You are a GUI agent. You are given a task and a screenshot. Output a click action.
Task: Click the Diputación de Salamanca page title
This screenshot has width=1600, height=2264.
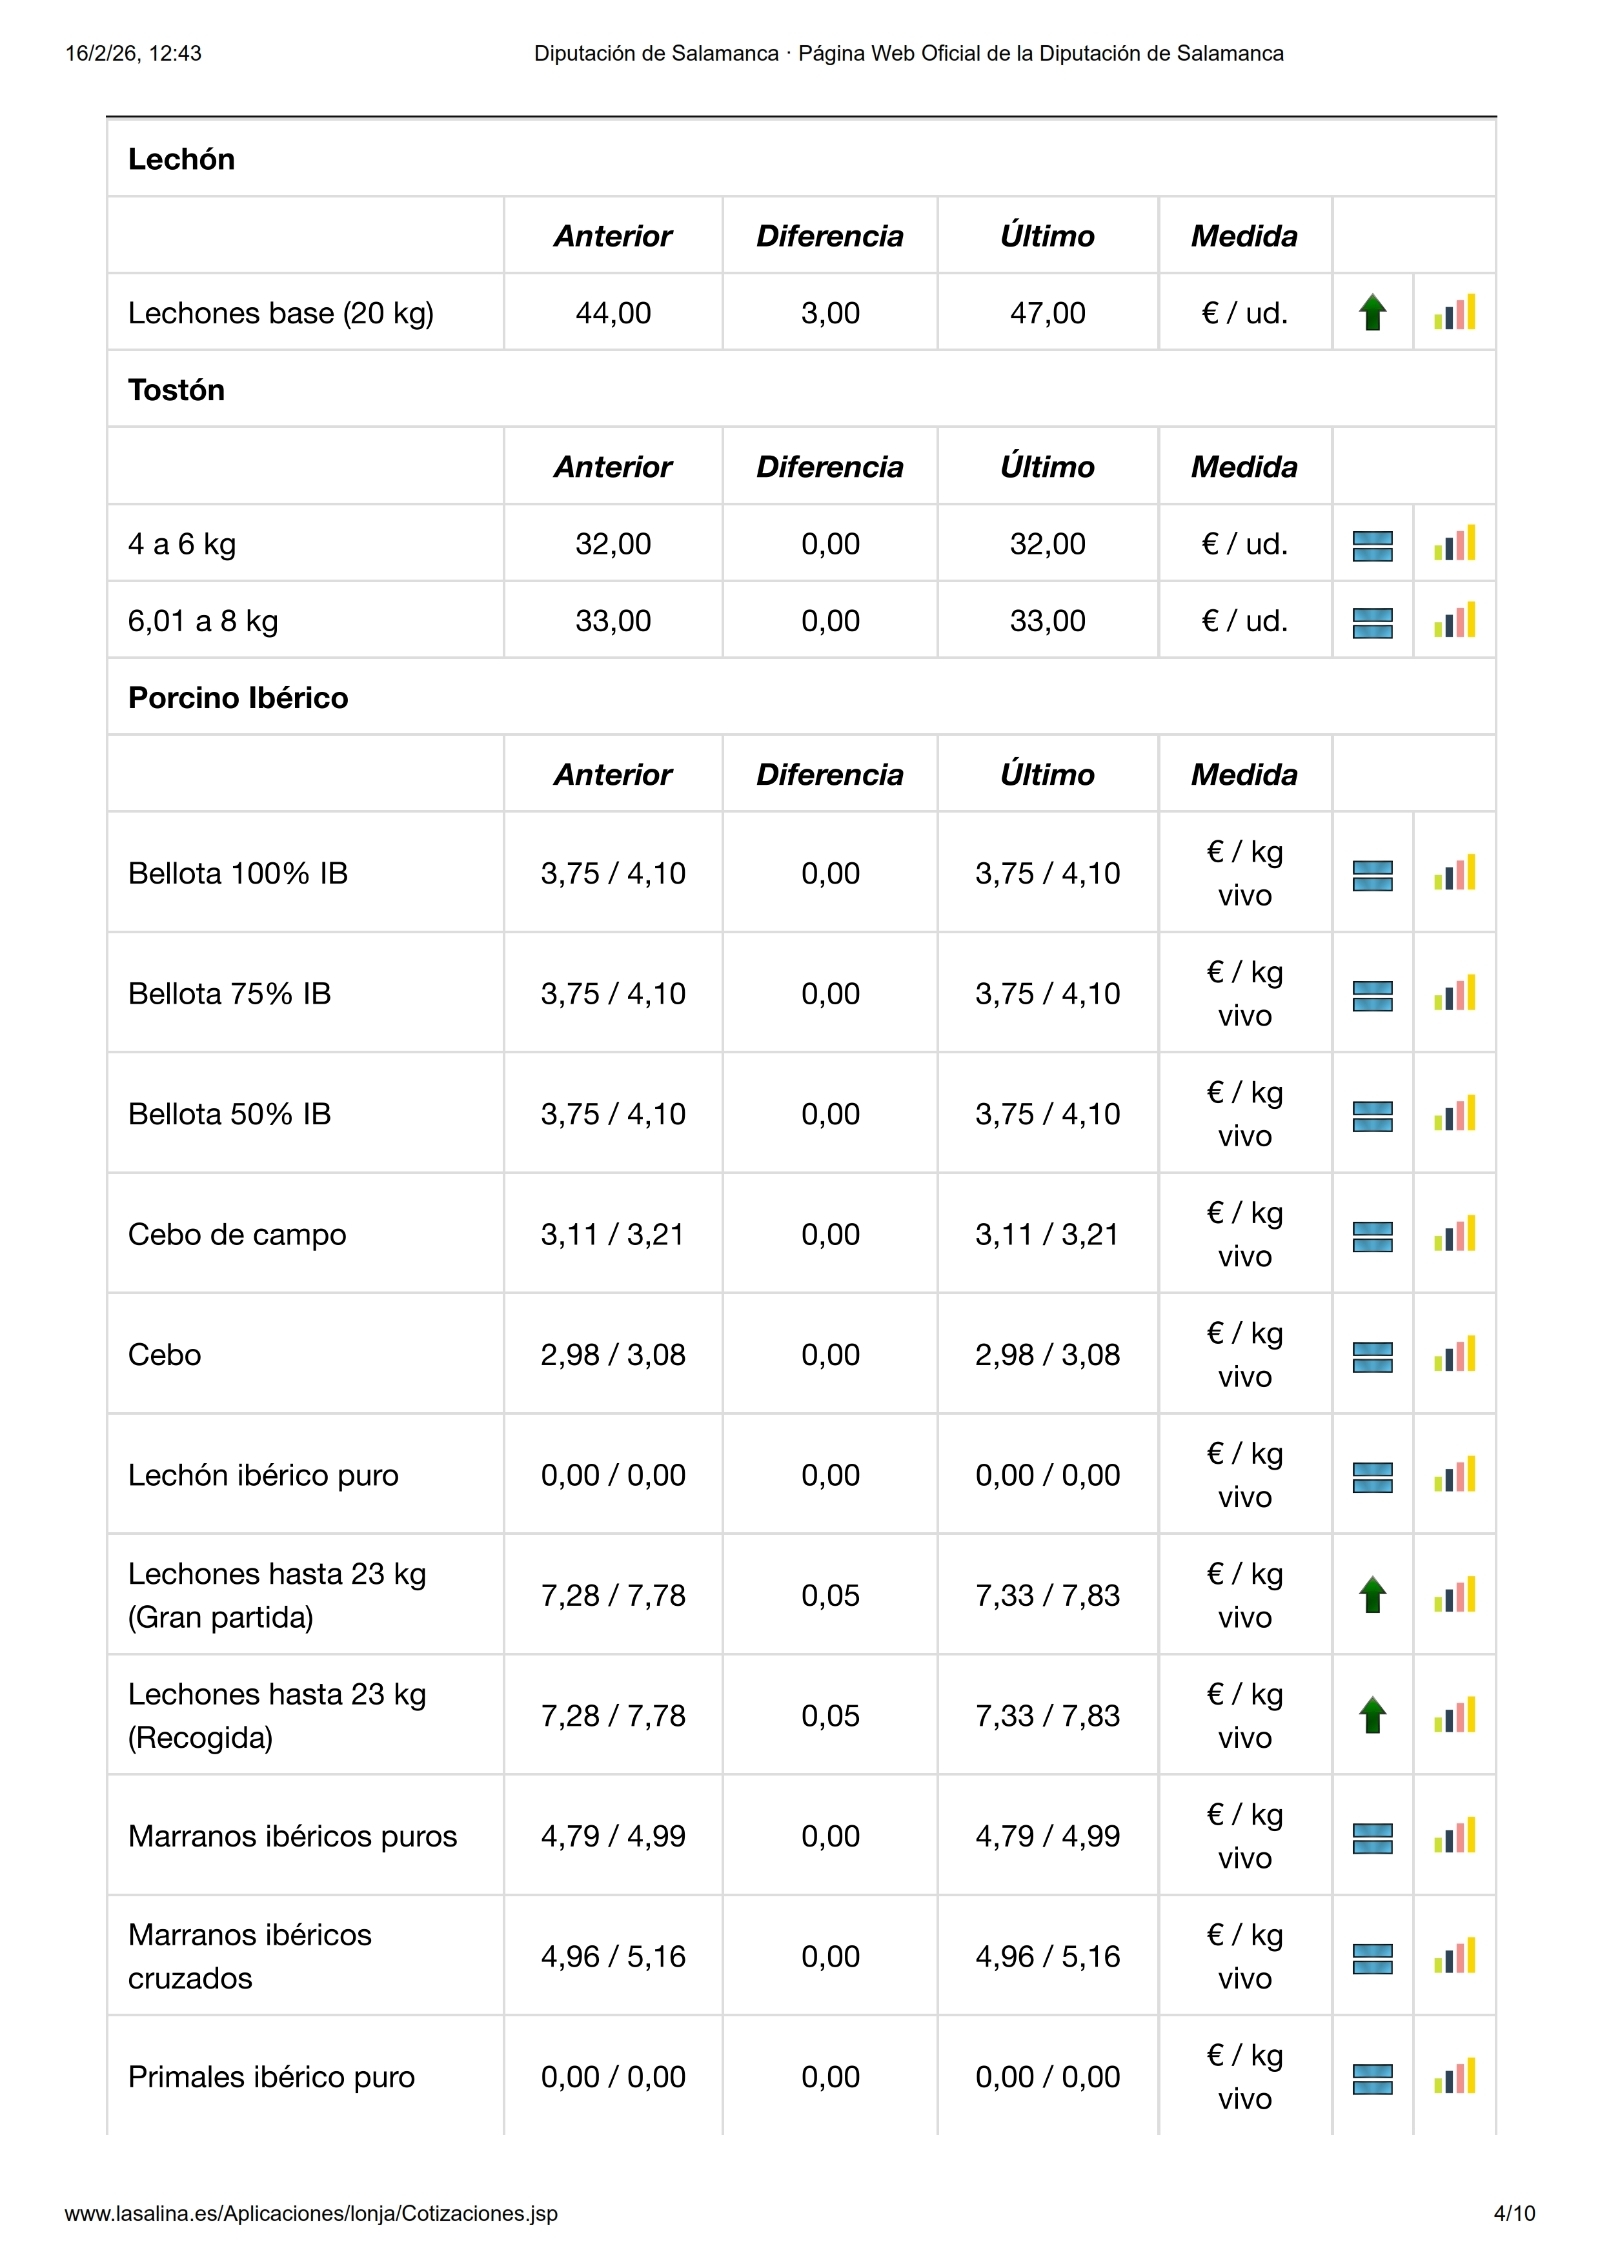(908, 54)
